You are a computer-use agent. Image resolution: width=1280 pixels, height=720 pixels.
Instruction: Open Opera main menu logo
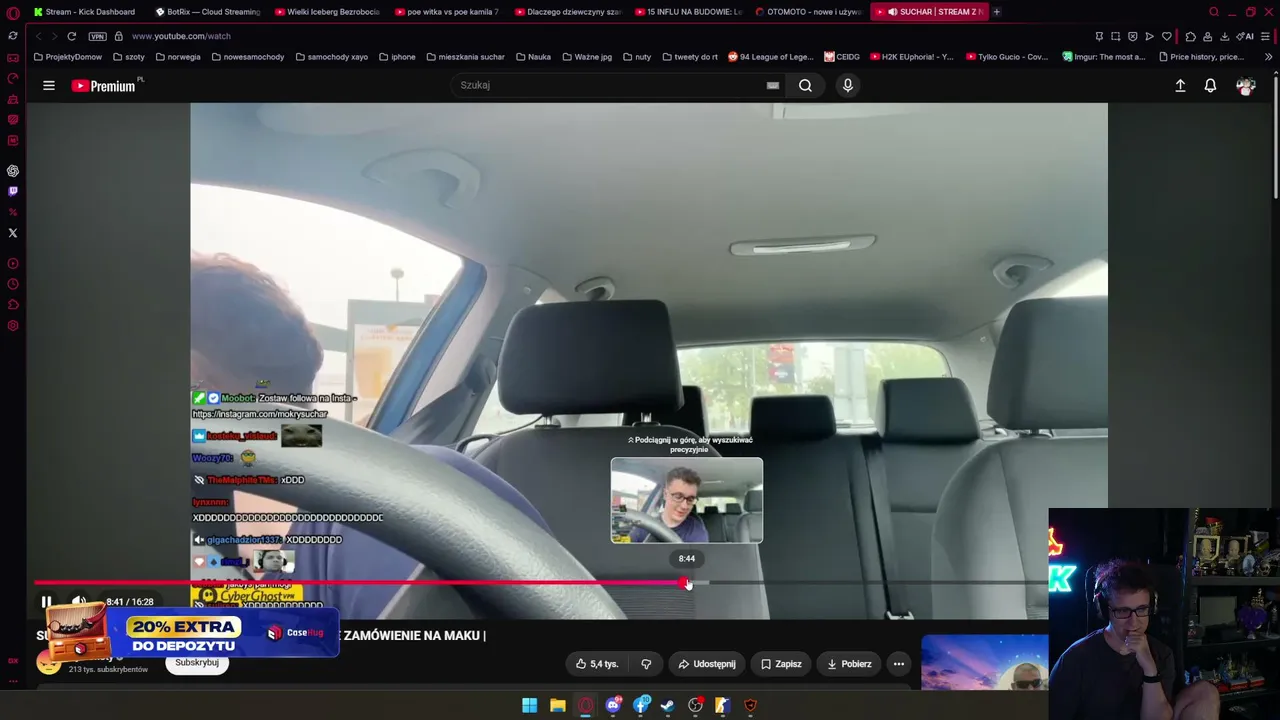point(13,13)
